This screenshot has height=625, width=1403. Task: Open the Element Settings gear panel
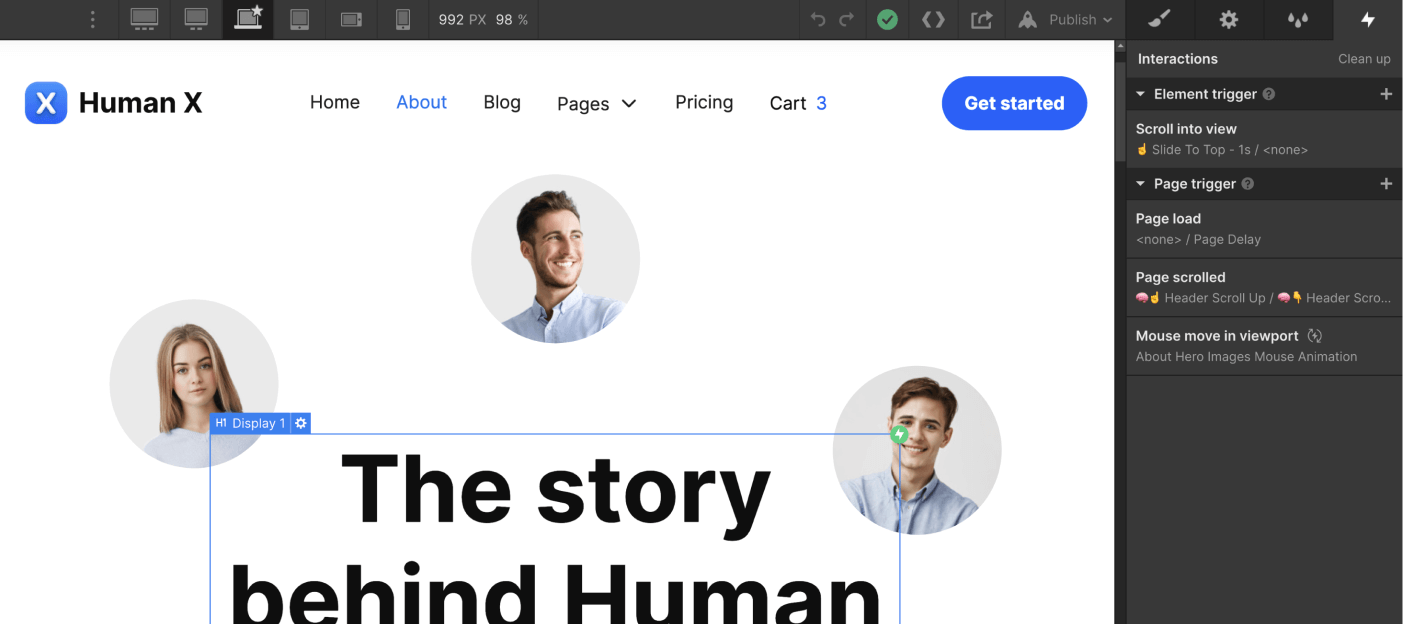1228,19
